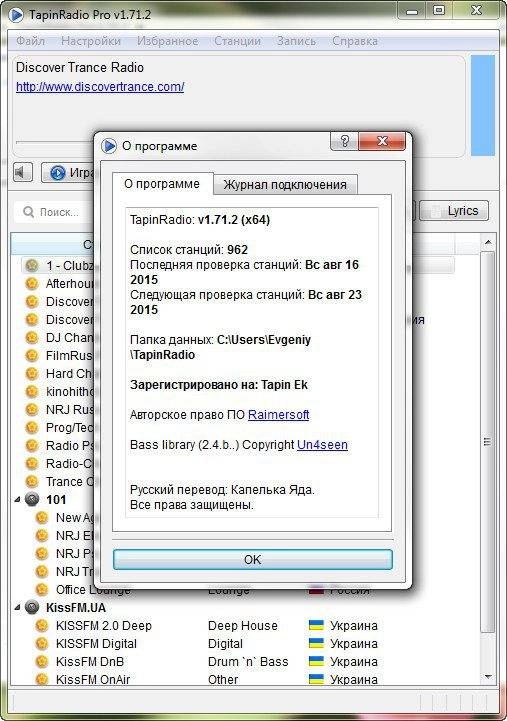The height and width of the screenshot is (721, 507).
Task: Switch to the Журнал подключения tab
Action: tap(285, 185)
